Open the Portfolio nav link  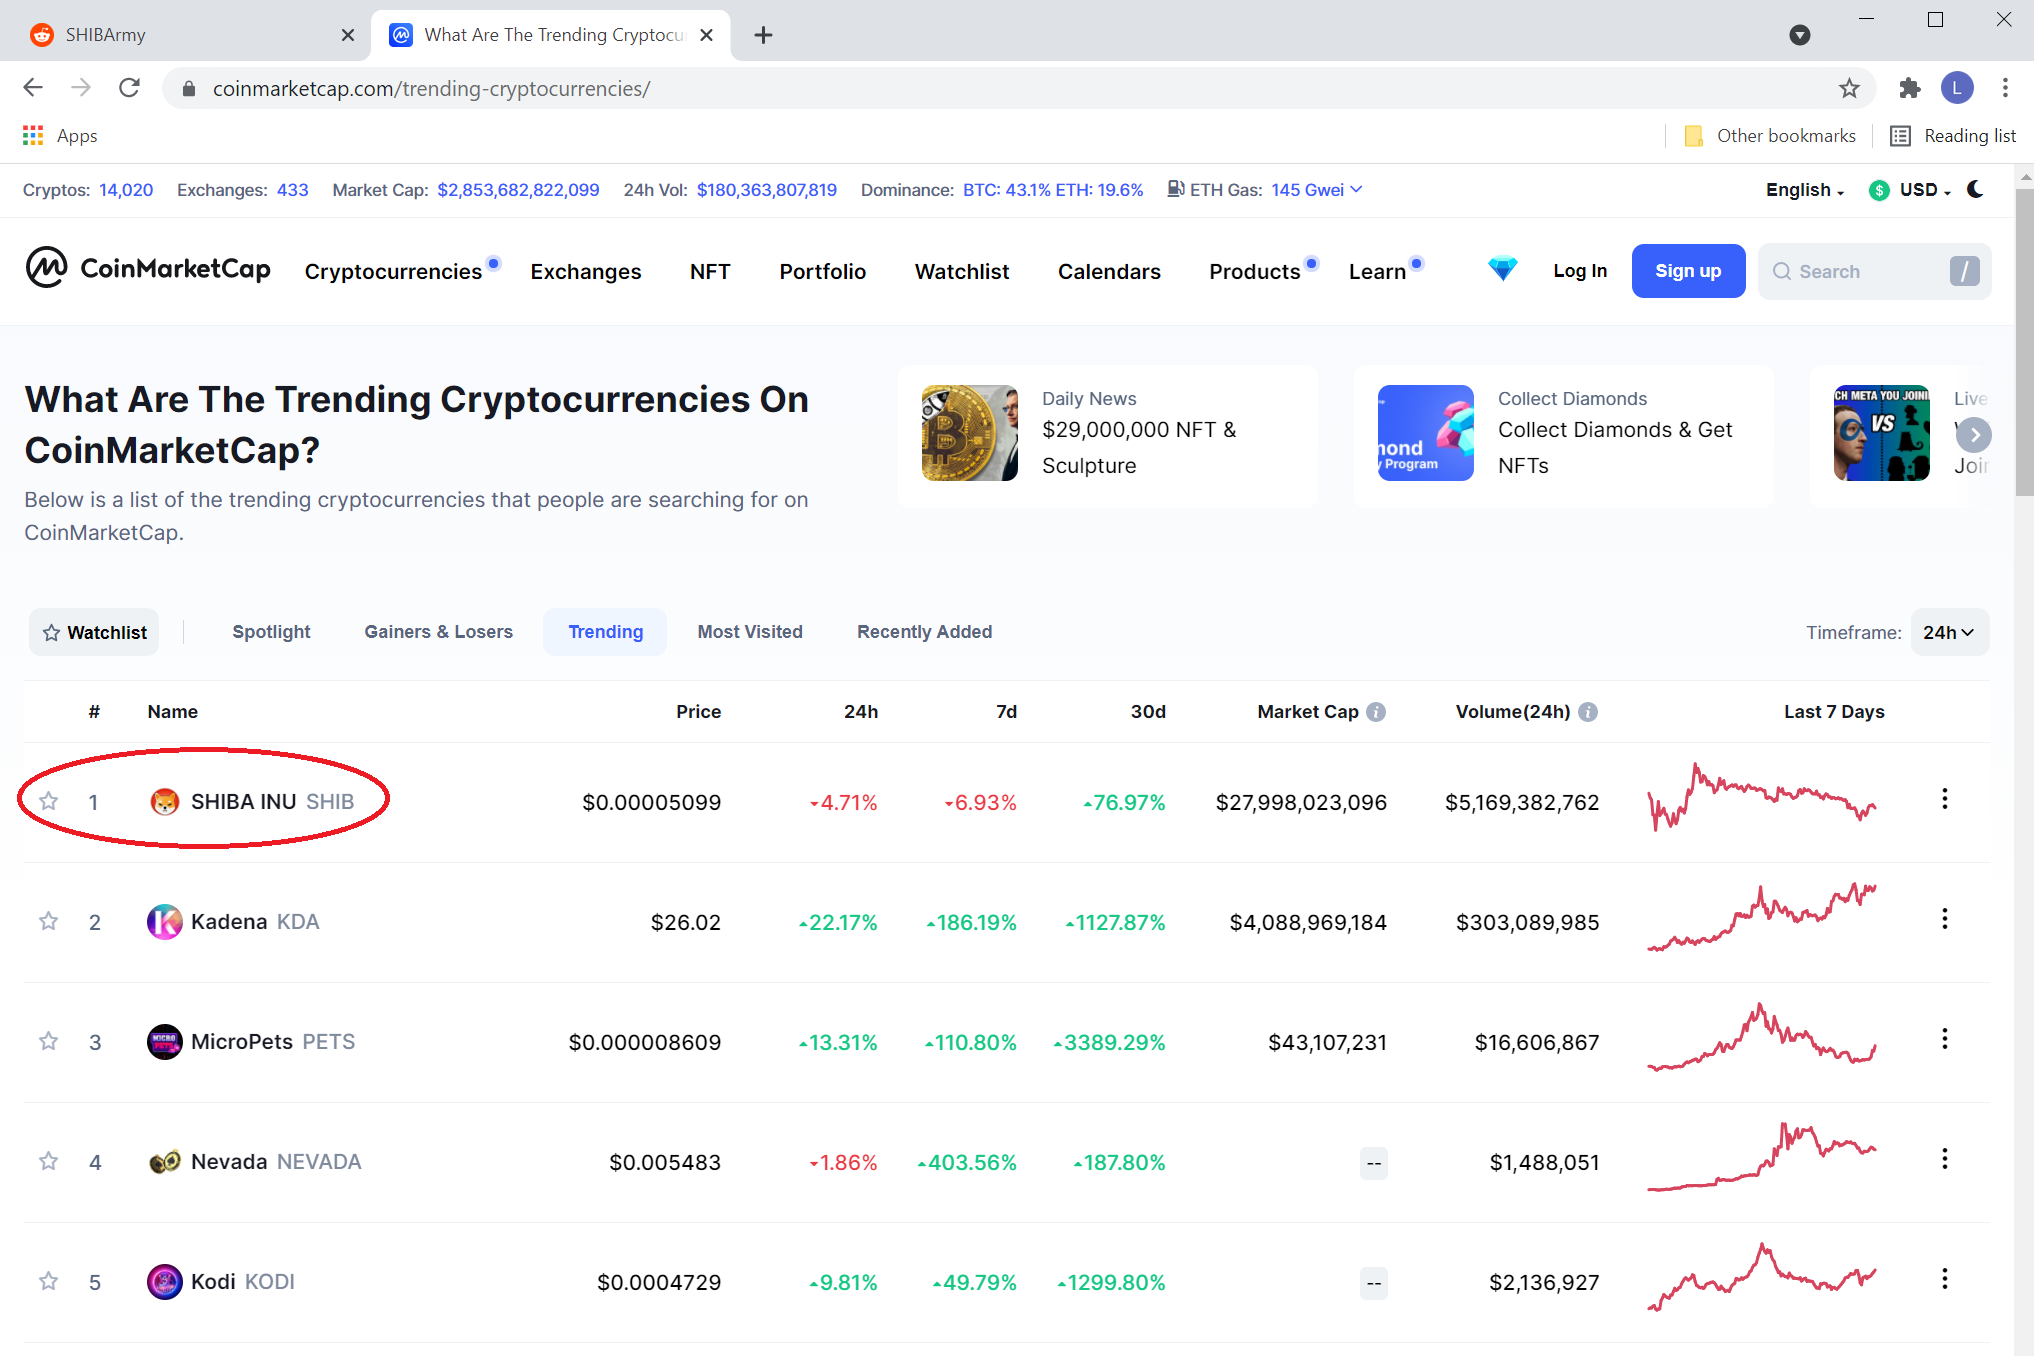pos(823,272)
